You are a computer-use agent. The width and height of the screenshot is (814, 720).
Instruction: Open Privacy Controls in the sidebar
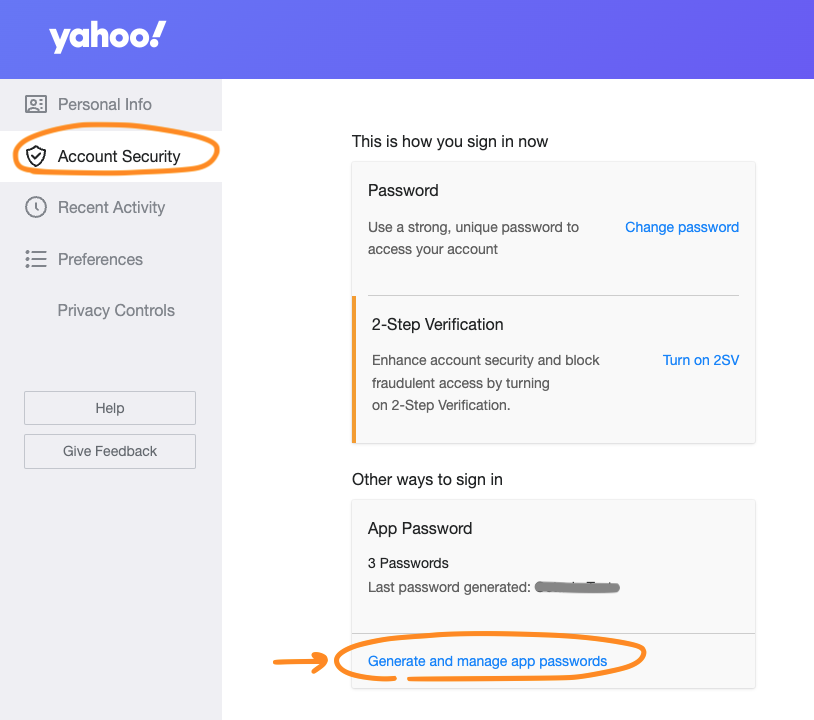[116, 310]
